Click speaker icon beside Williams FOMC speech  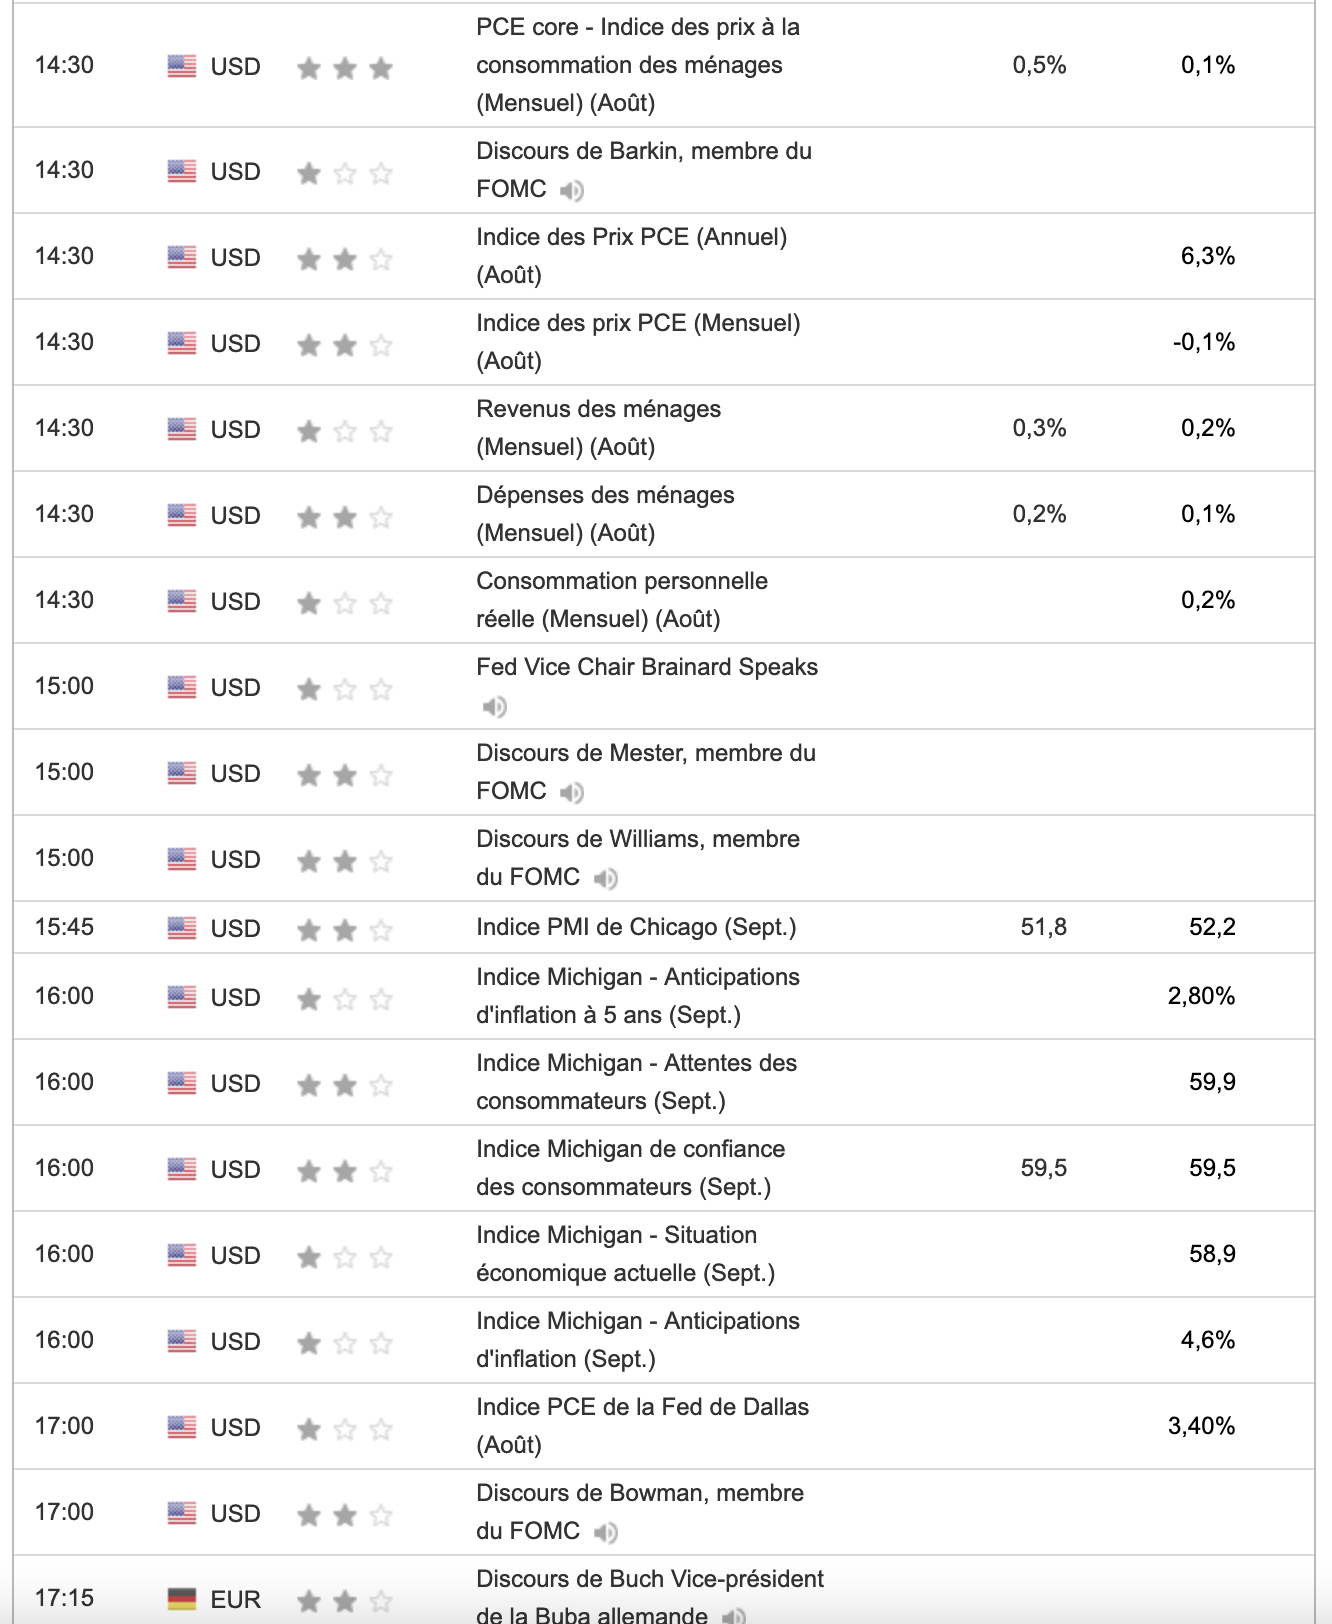pyautogui.click(x=606, y=879)
